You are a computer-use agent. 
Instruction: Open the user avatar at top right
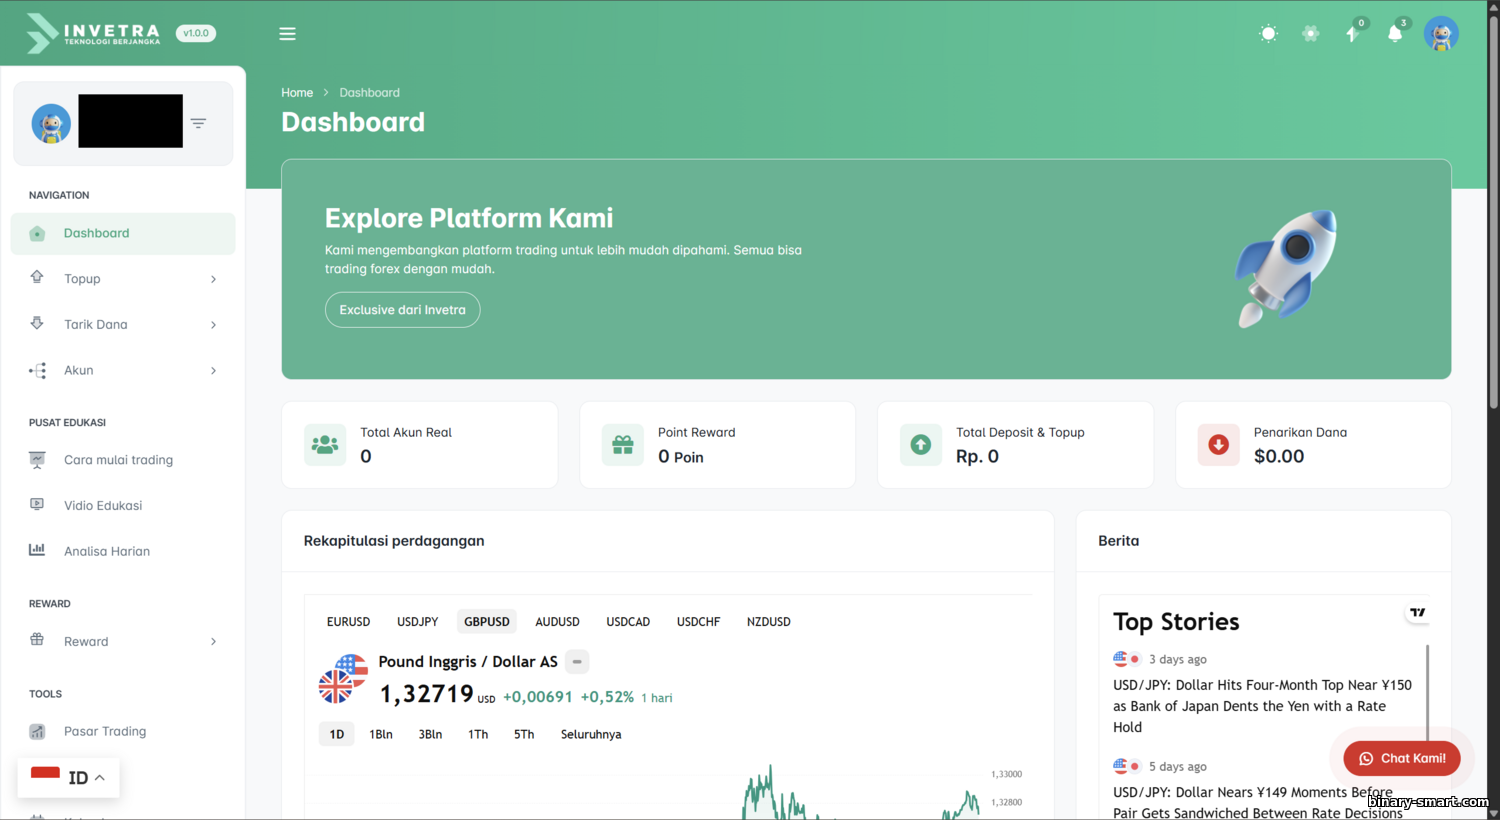tap(1440, 34)
